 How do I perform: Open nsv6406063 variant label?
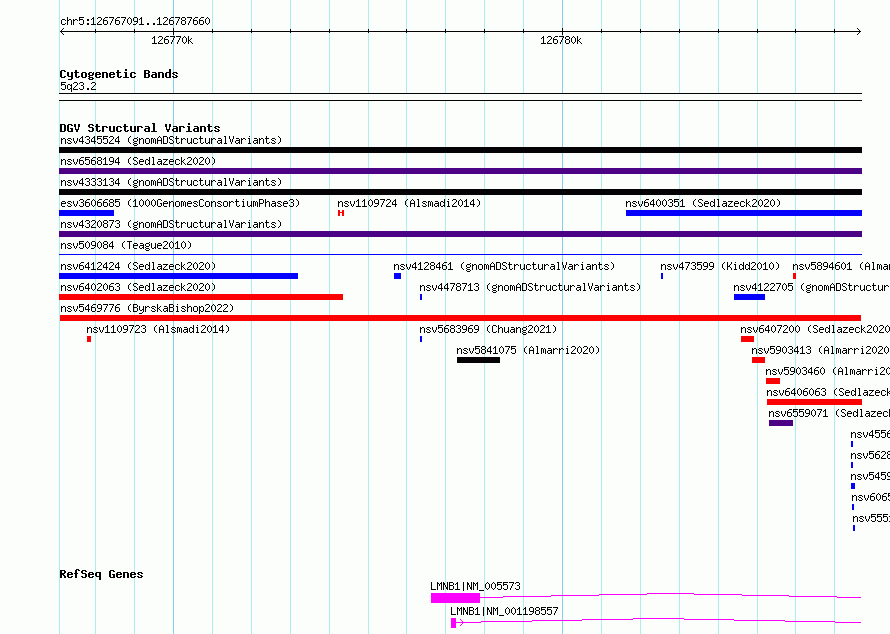pos(828,392)
